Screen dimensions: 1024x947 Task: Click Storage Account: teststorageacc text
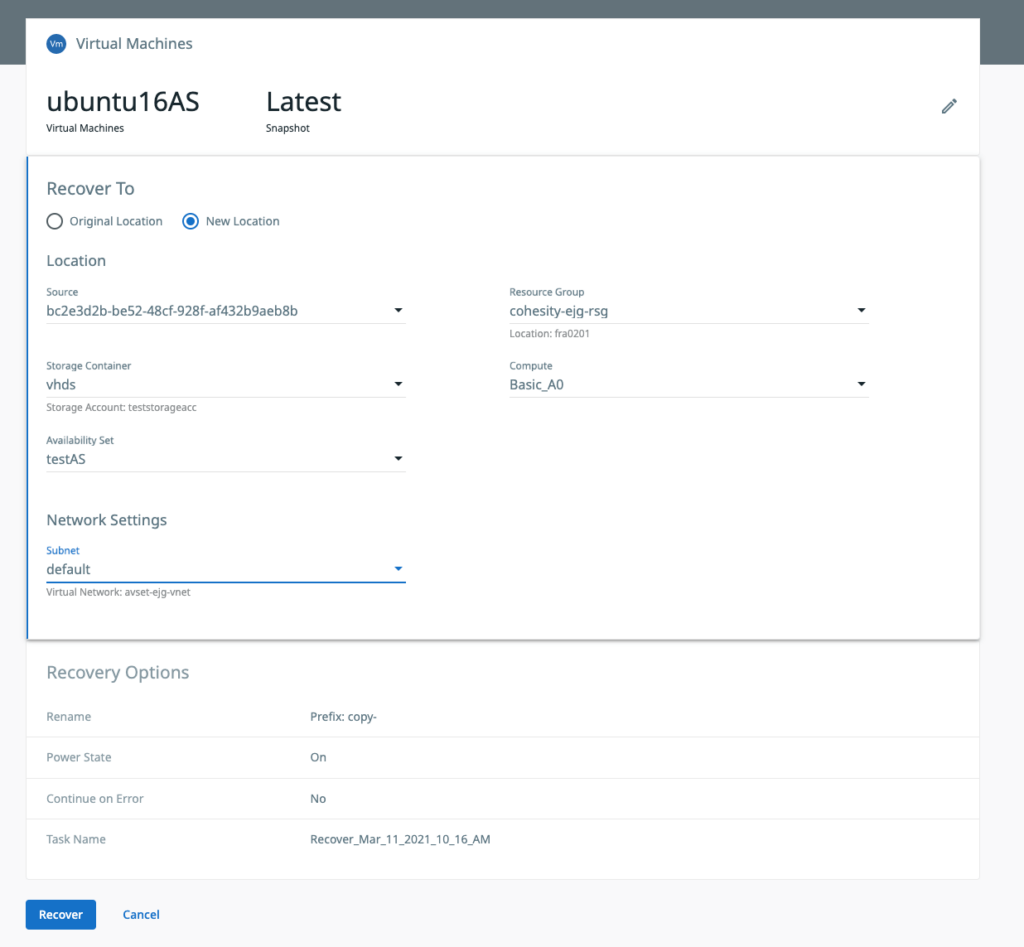pyautogui.click(x=121, y=408)
